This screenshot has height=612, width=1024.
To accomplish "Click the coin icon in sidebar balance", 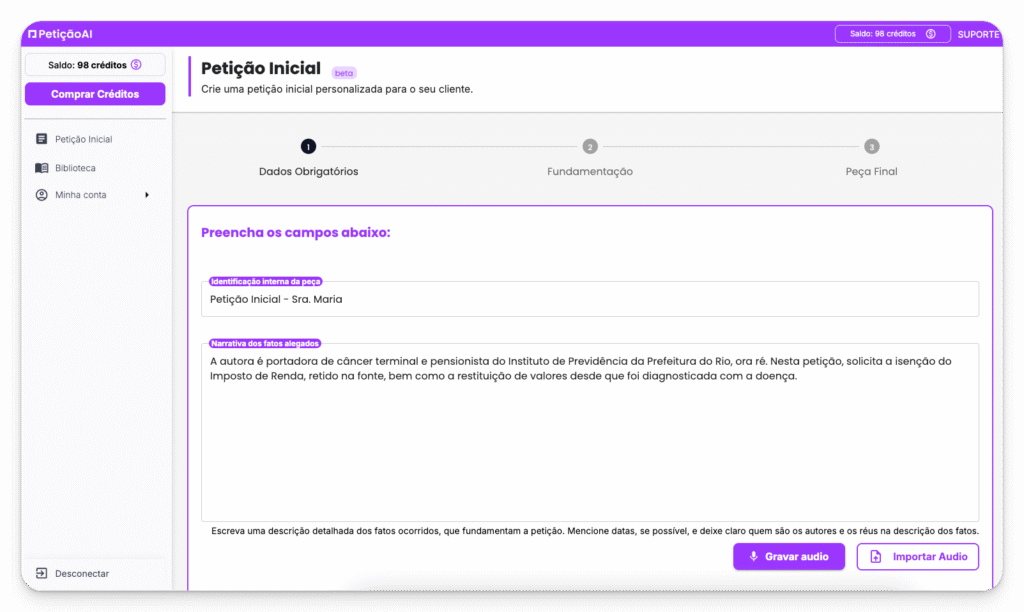I will 136,65.
